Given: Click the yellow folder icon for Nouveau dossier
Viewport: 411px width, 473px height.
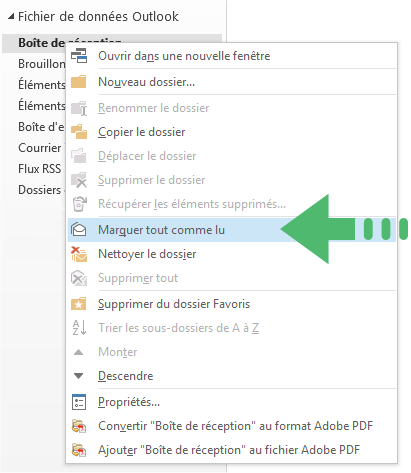Looking at the screenshot, I should tap(79, 82).
